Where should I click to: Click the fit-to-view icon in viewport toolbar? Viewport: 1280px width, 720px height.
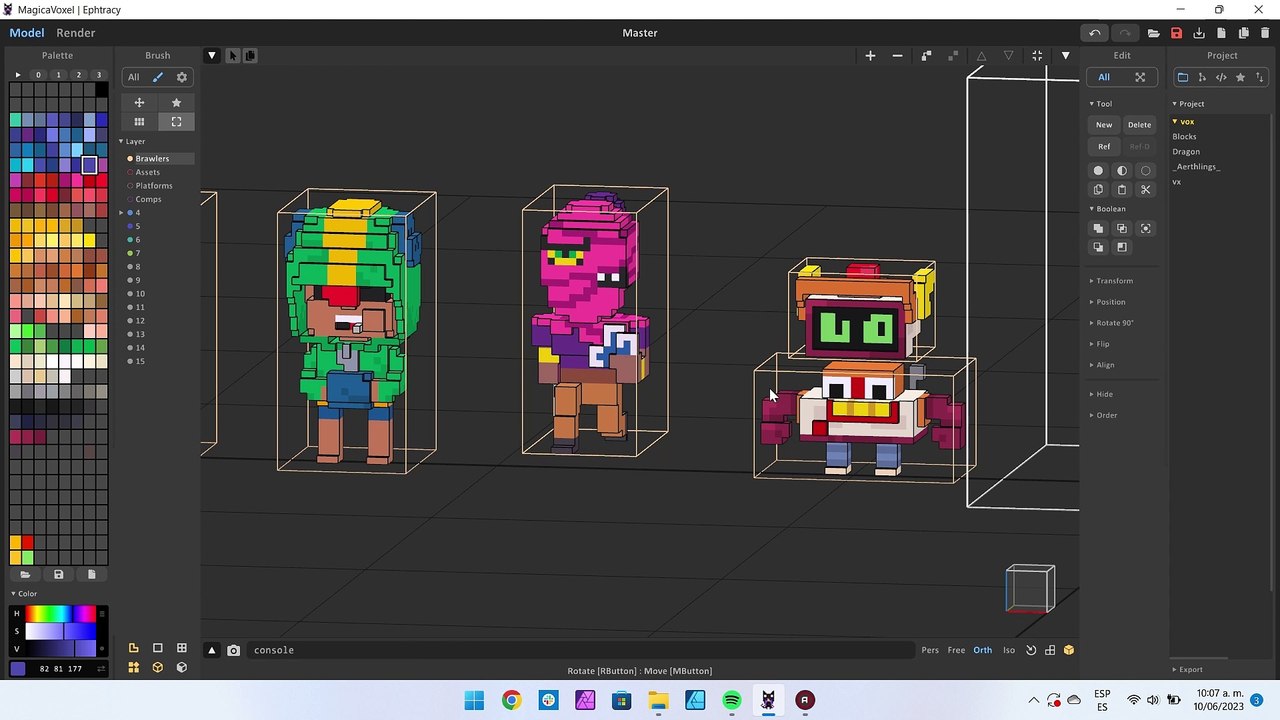tap(1037, 56)
